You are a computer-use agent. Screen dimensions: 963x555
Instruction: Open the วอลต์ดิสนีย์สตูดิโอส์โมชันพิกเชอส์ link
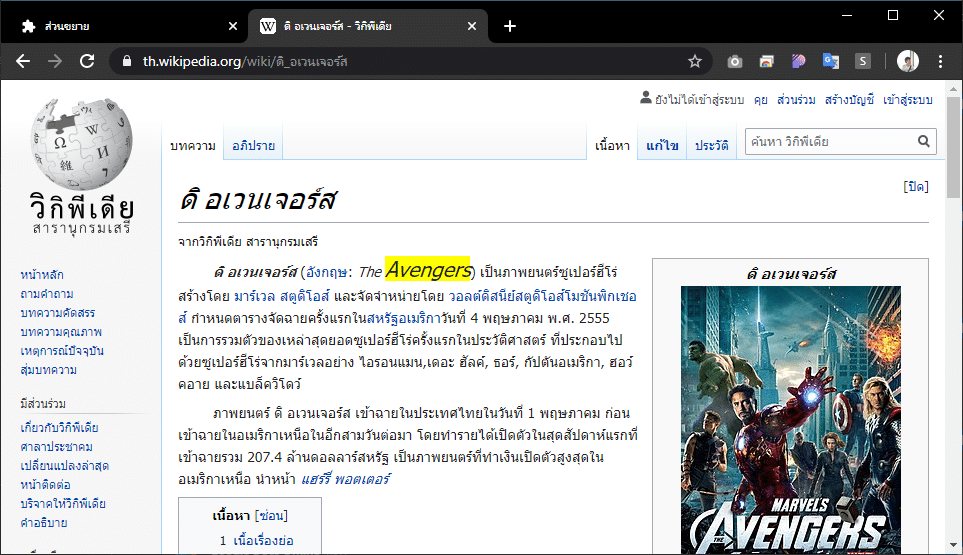pyautogui.click(x=542, y=297)
